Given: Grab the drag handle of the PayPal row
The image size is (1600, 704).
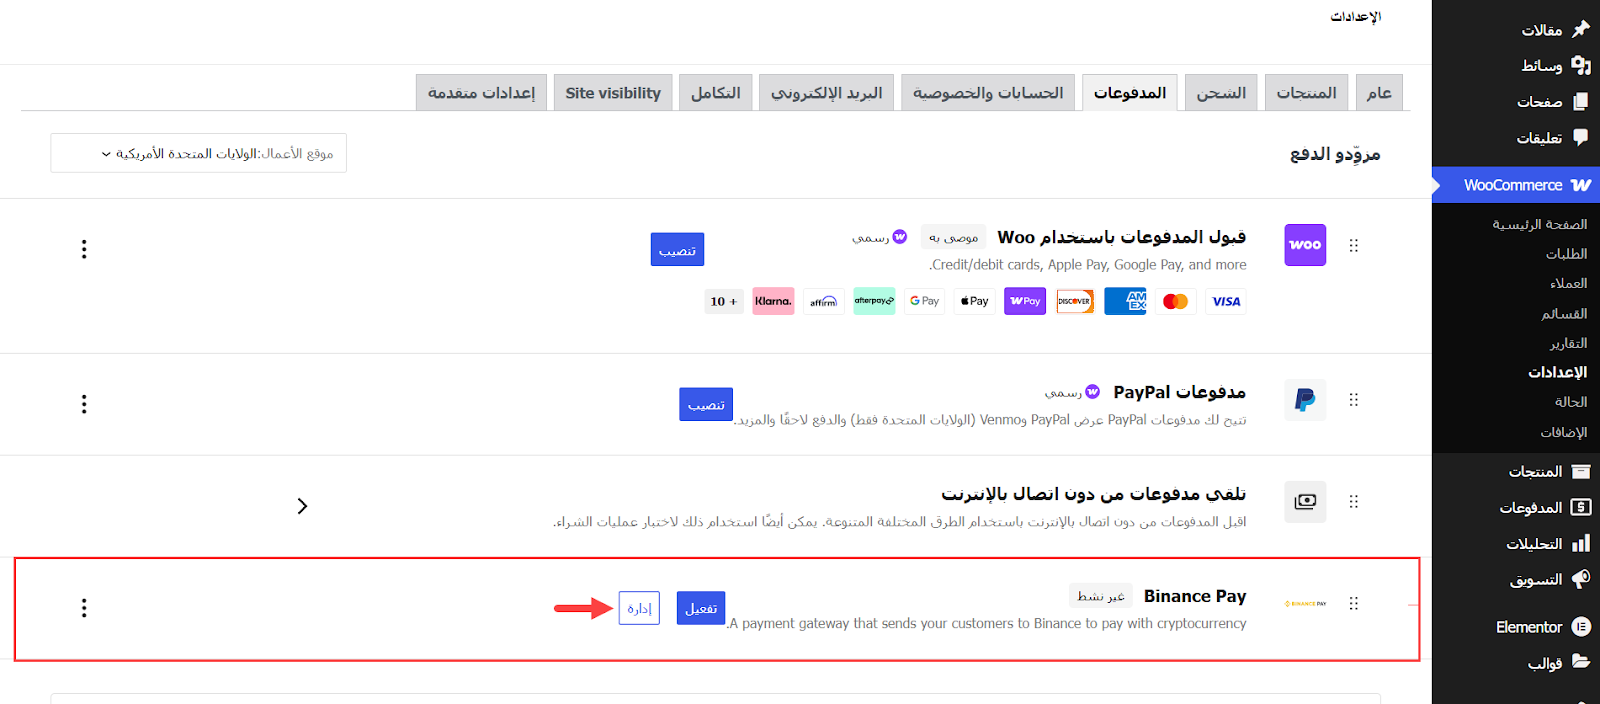Looking at the screenshot, I should [x=1354, y=400].
